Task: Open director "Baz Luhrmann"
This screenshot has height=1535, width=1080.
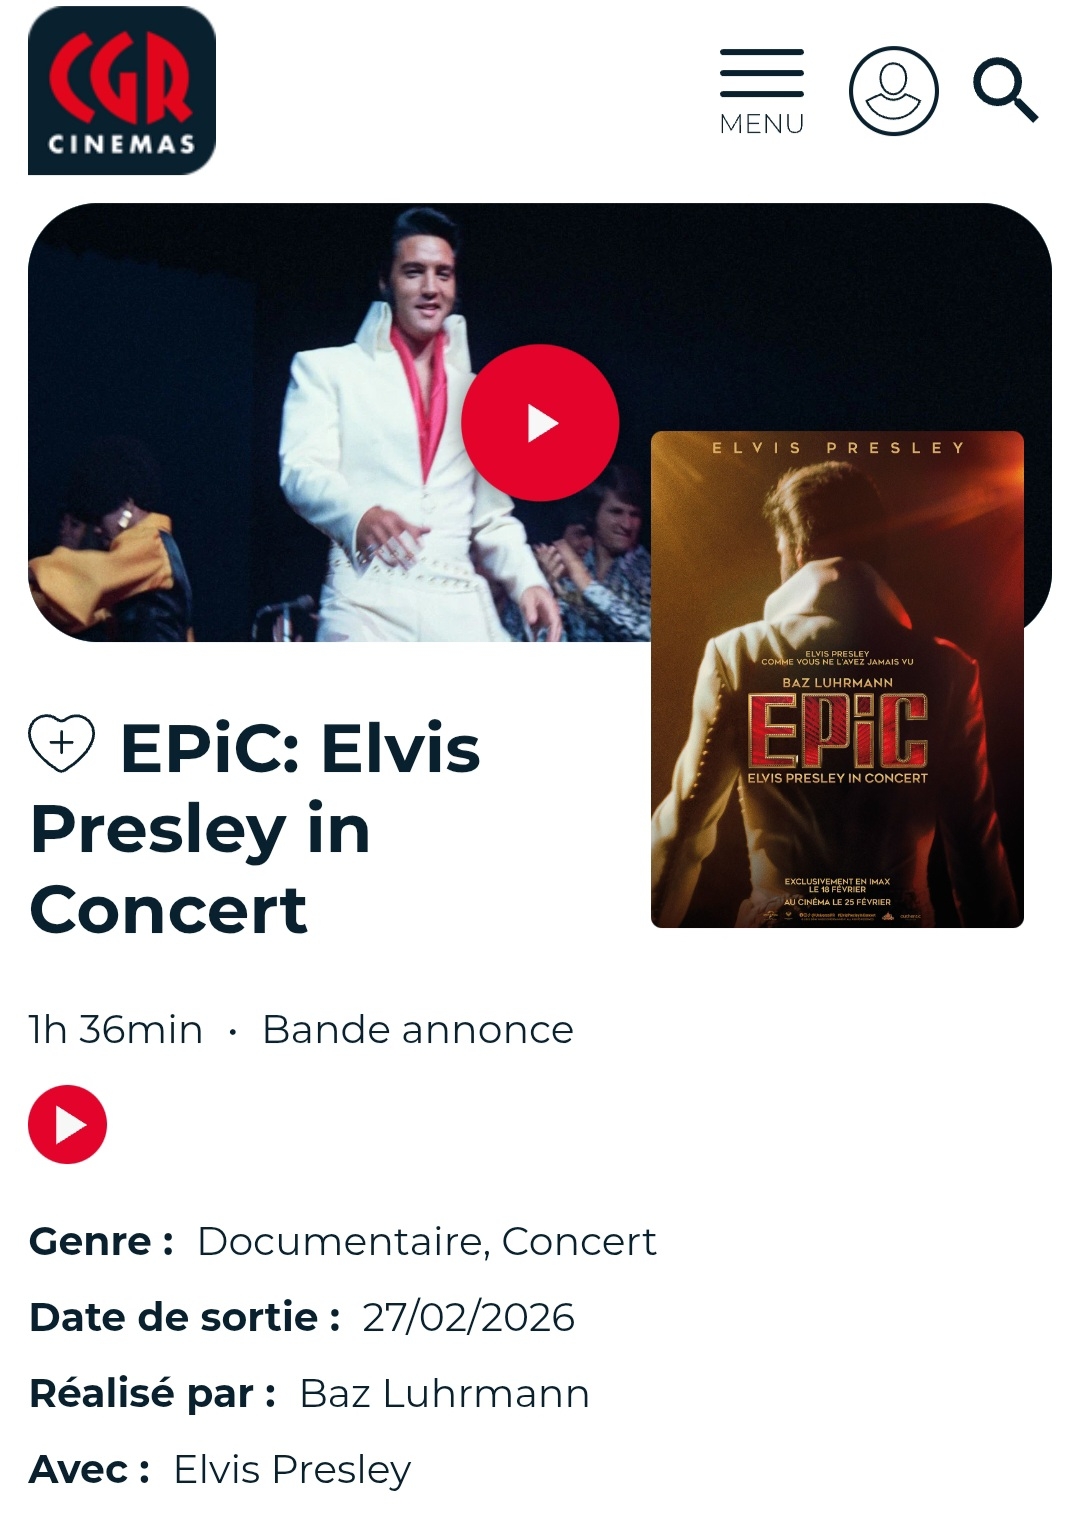Action: (445, 1393)
